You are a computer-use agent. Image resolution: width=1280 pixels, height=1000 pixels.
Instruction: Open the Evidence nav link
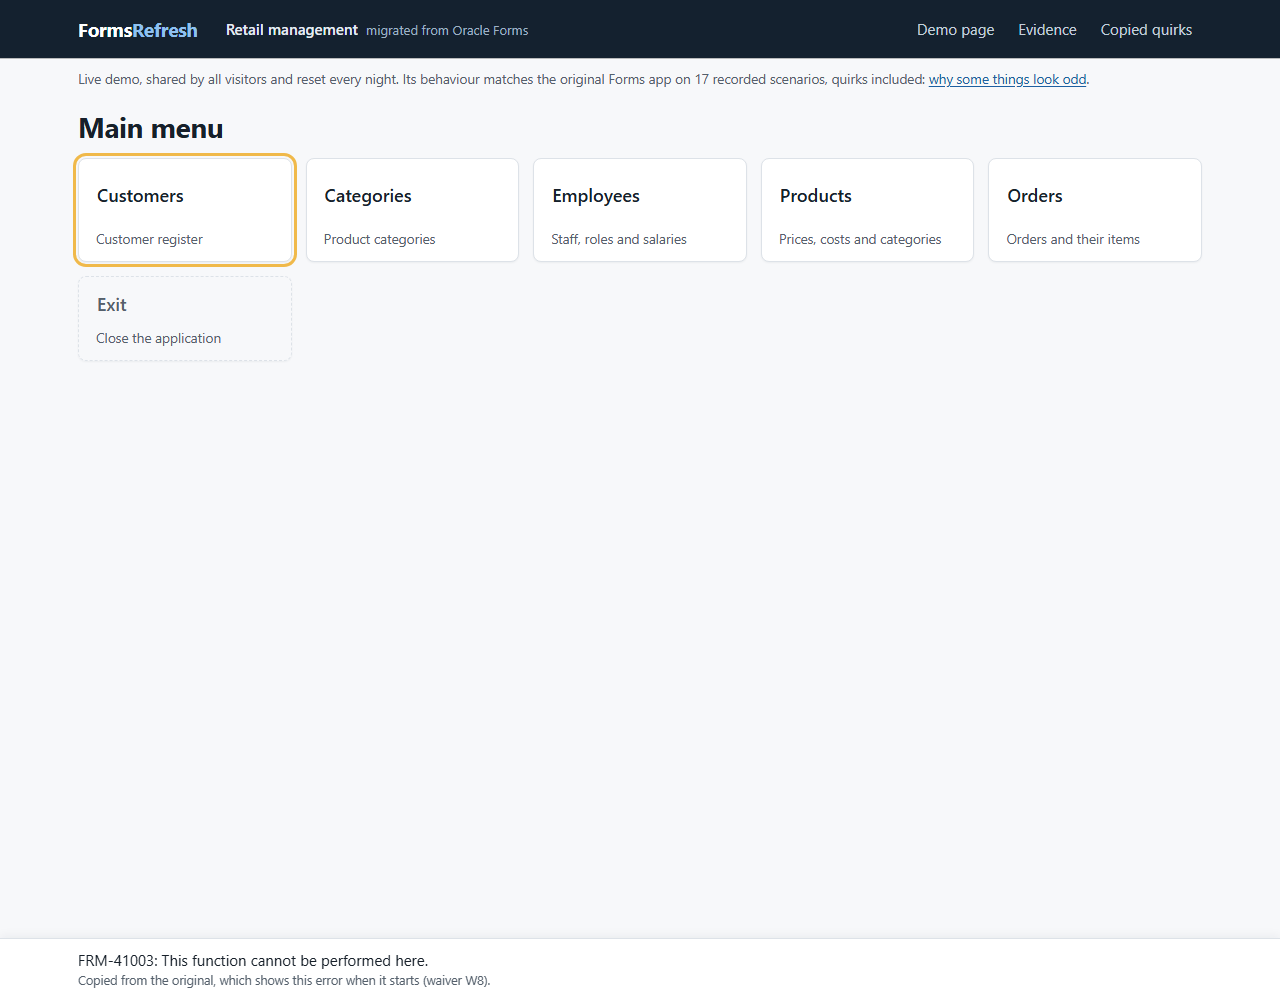point(1047,30)
